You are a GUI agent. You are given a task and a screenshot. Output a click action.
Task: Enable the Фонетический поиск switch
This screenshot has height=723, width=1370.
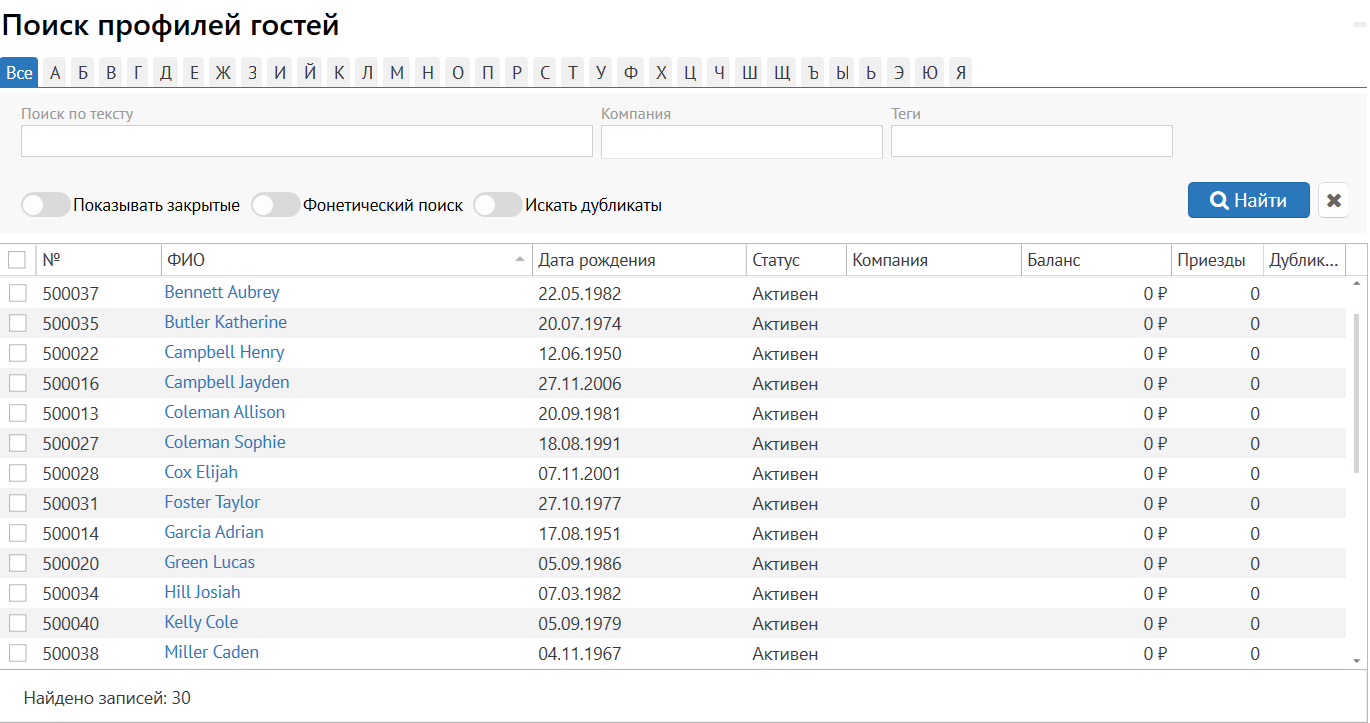(276, 205)
